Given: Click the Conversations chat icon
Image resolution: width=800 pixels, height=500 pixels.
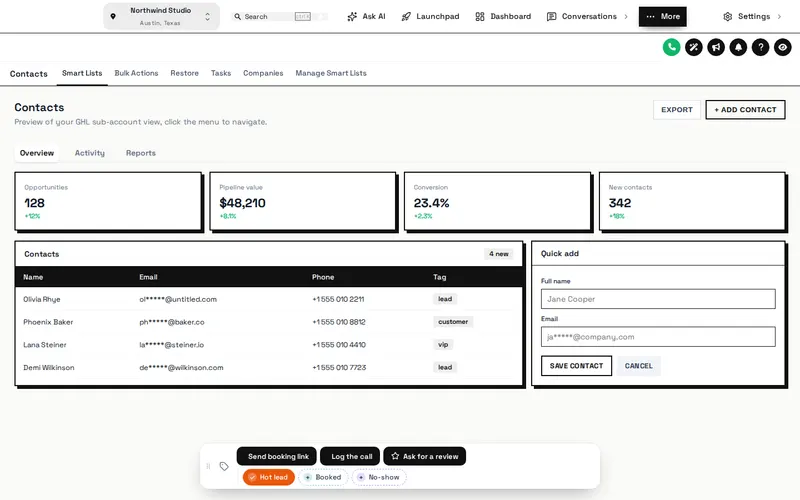Looking at the screenshot, I should pyautogui.click(x=552, y=16).
